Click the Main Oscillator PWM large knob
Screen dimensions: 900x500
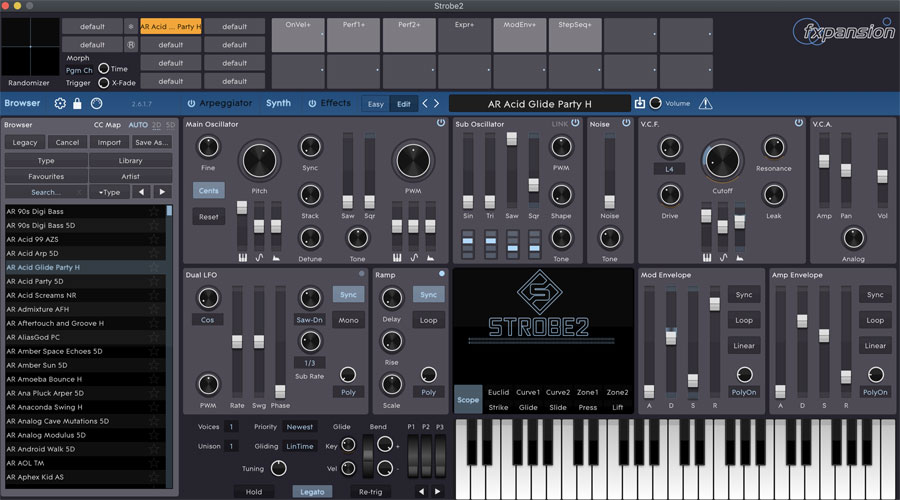point(413,161)
